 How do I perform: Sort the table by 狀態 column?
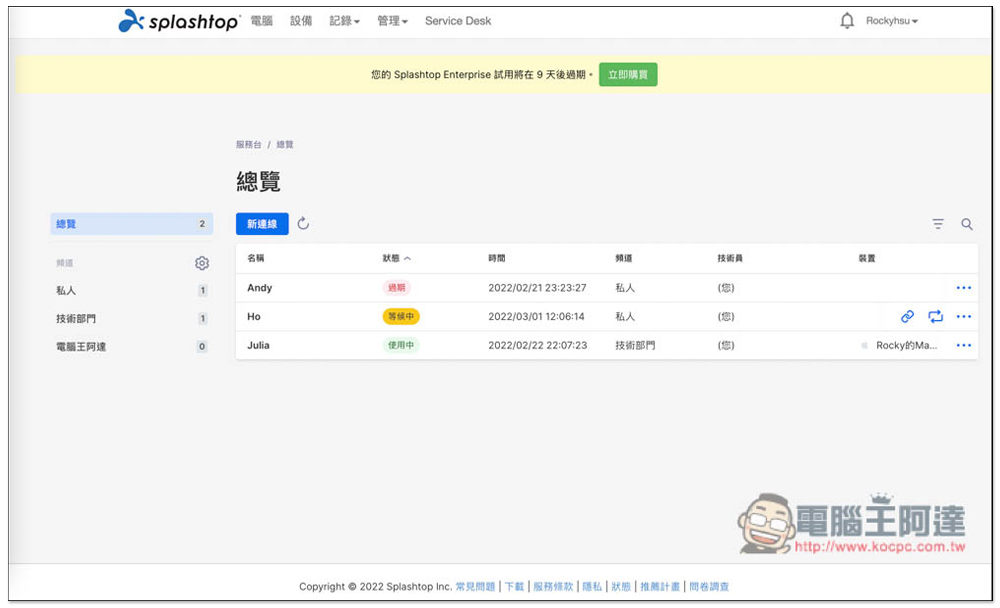(x=397, y=258)
